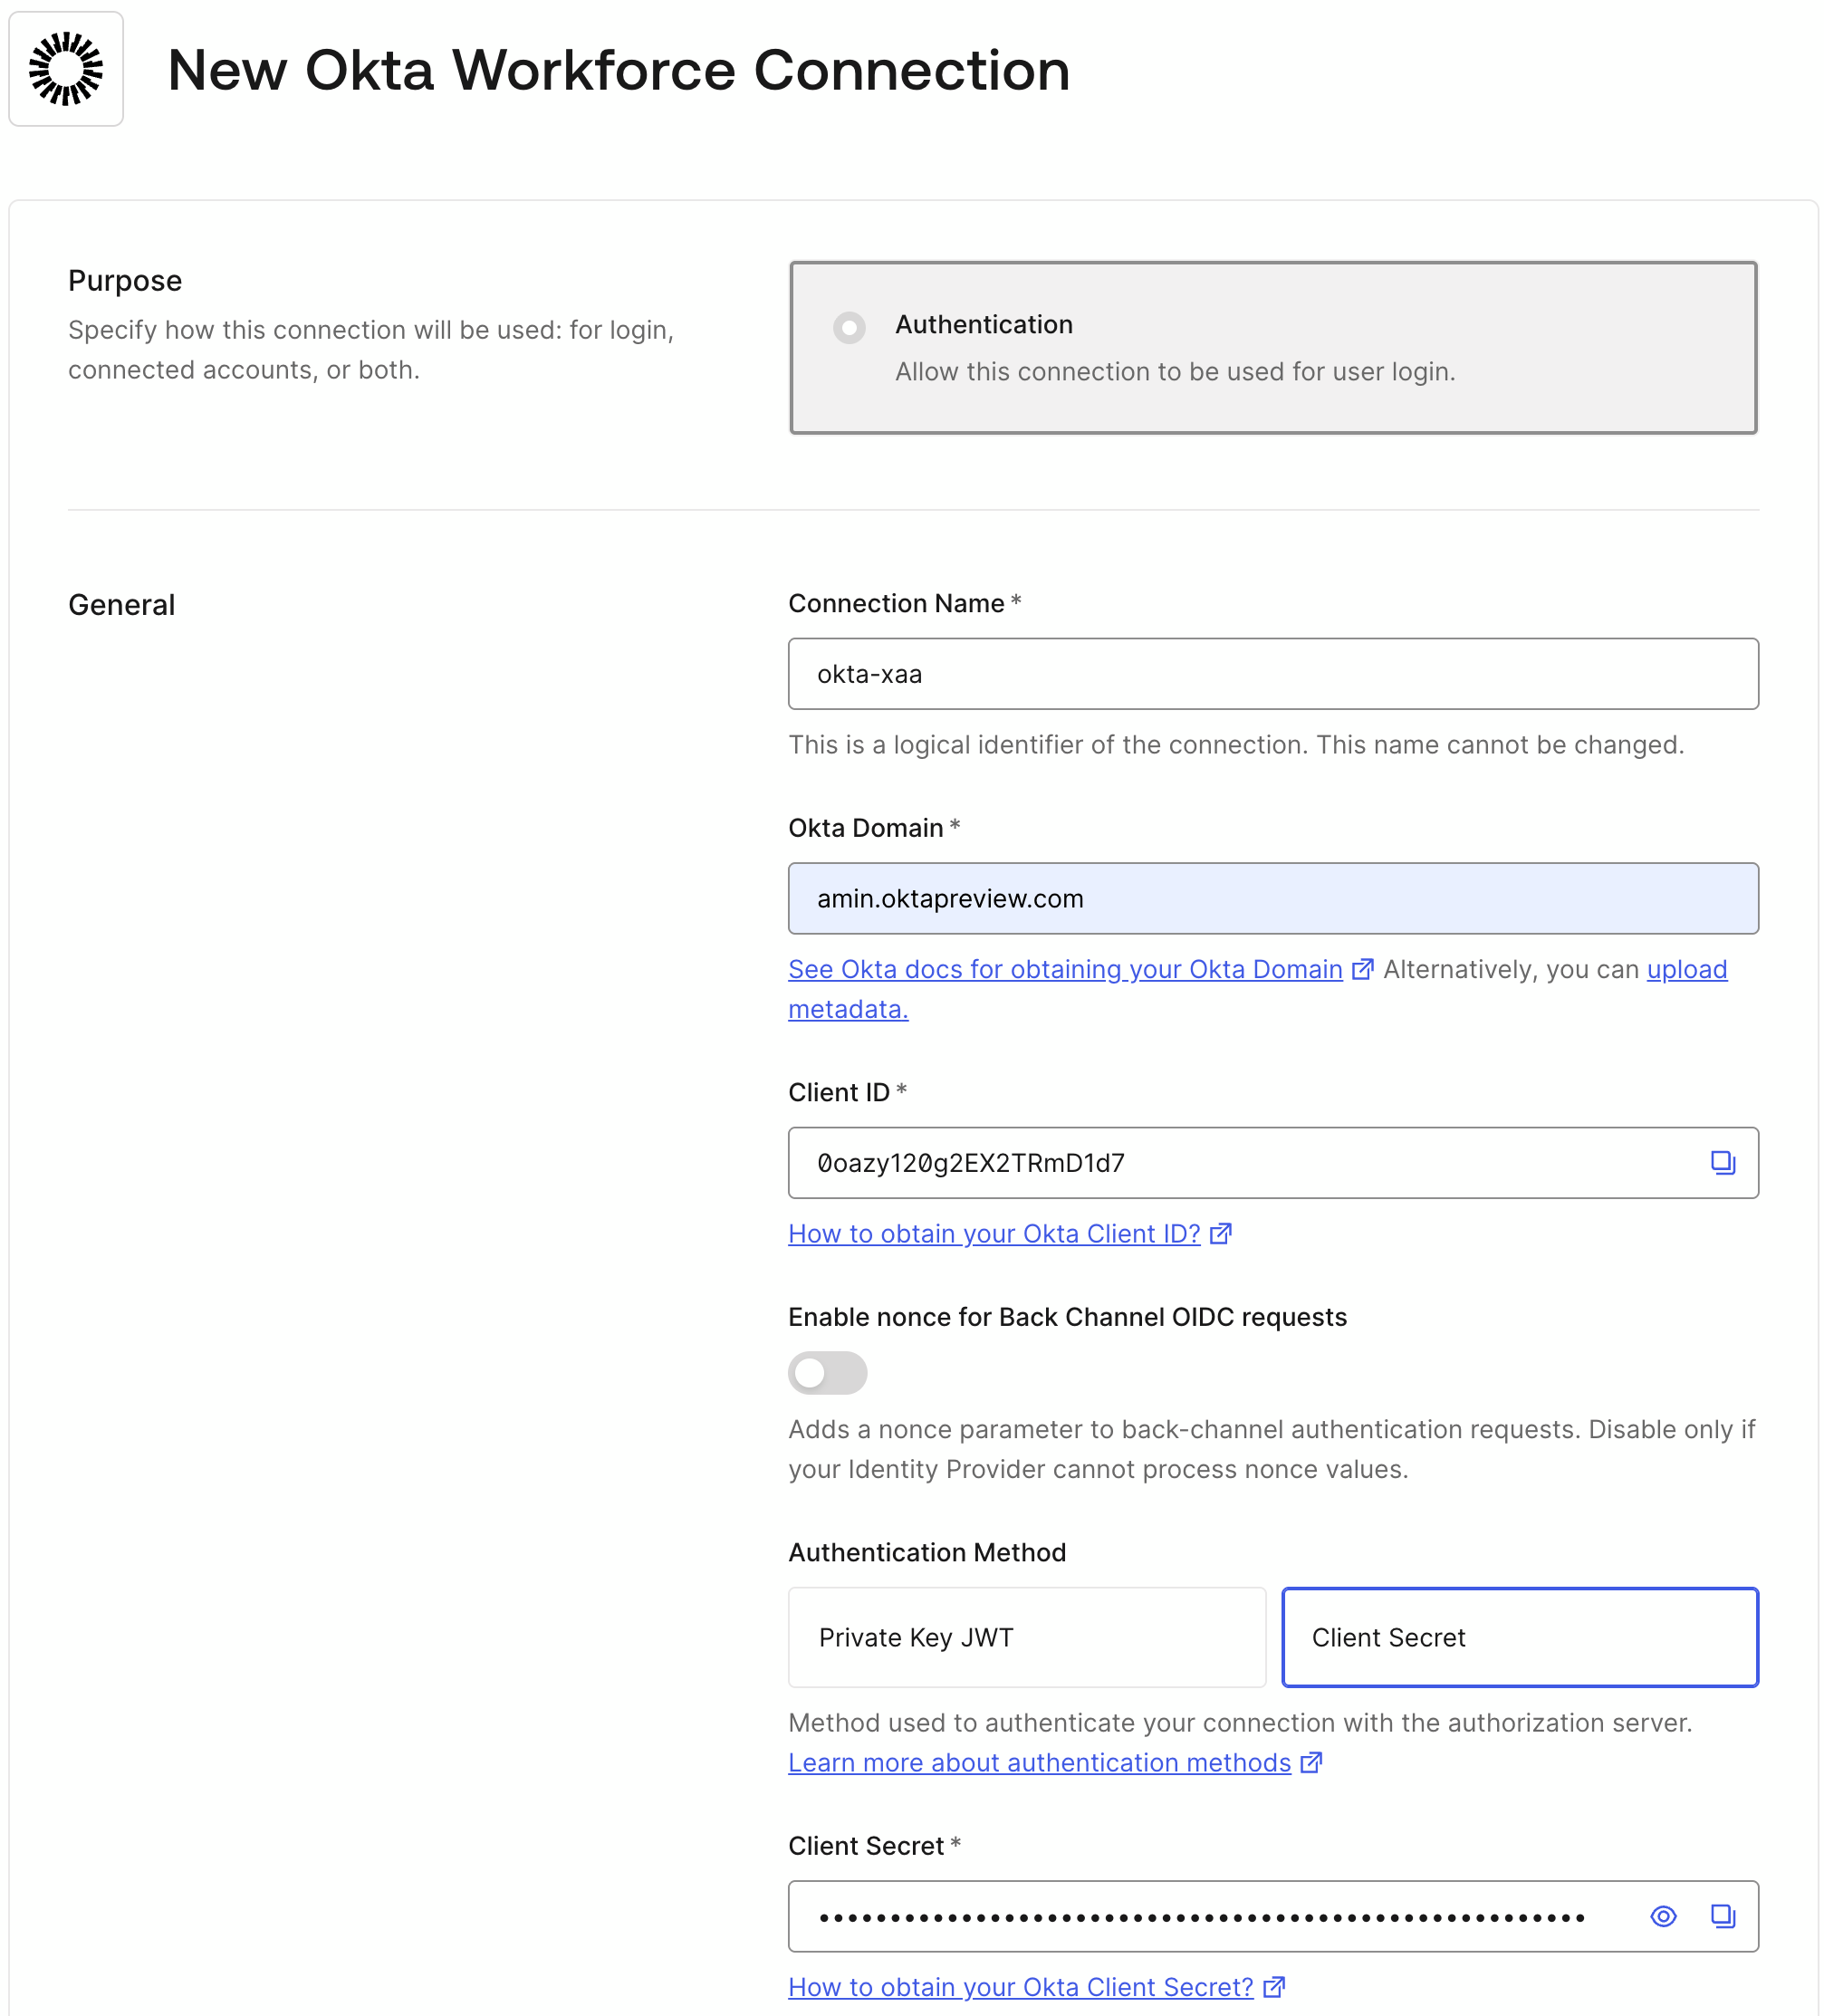Choose Private Key JWT authentication method
The width and height of the screenshot is (1824, 2016).
click(1027, 1637)
